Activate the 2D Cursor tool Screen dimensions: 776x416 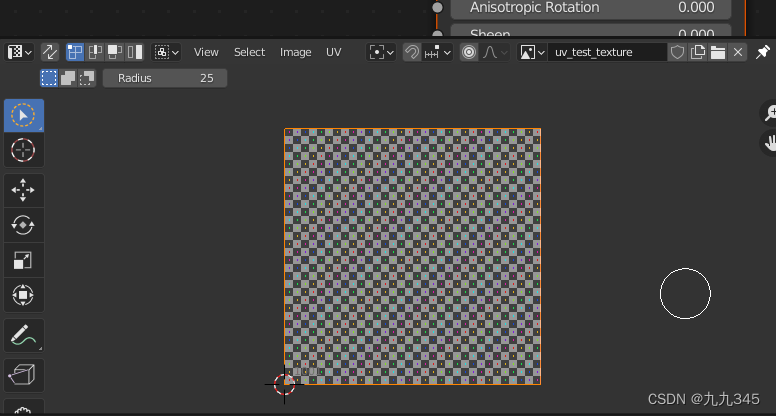22,151
